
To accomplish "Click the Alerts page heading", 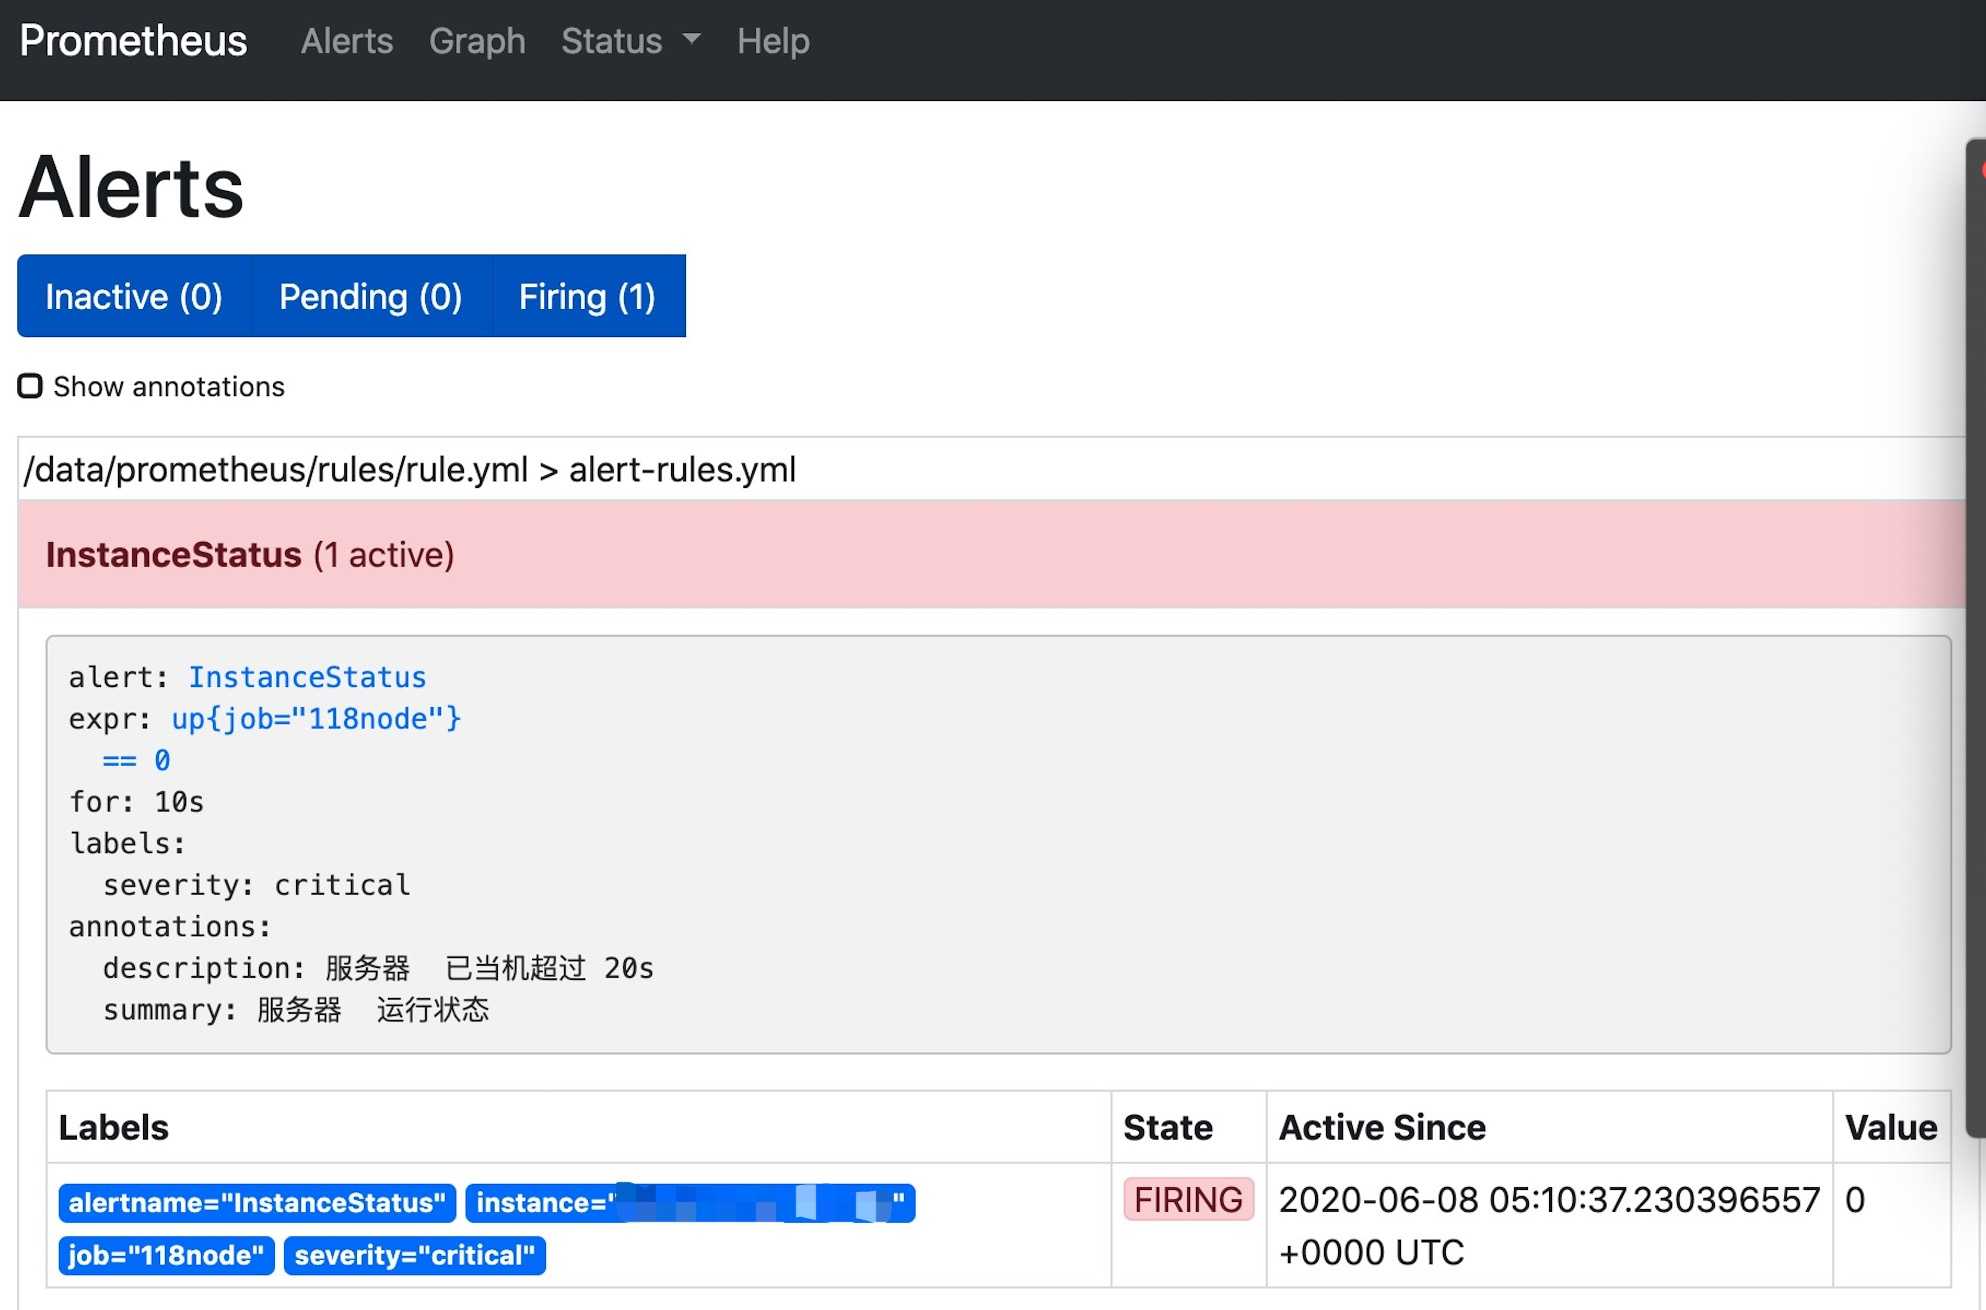I will 131,187.
